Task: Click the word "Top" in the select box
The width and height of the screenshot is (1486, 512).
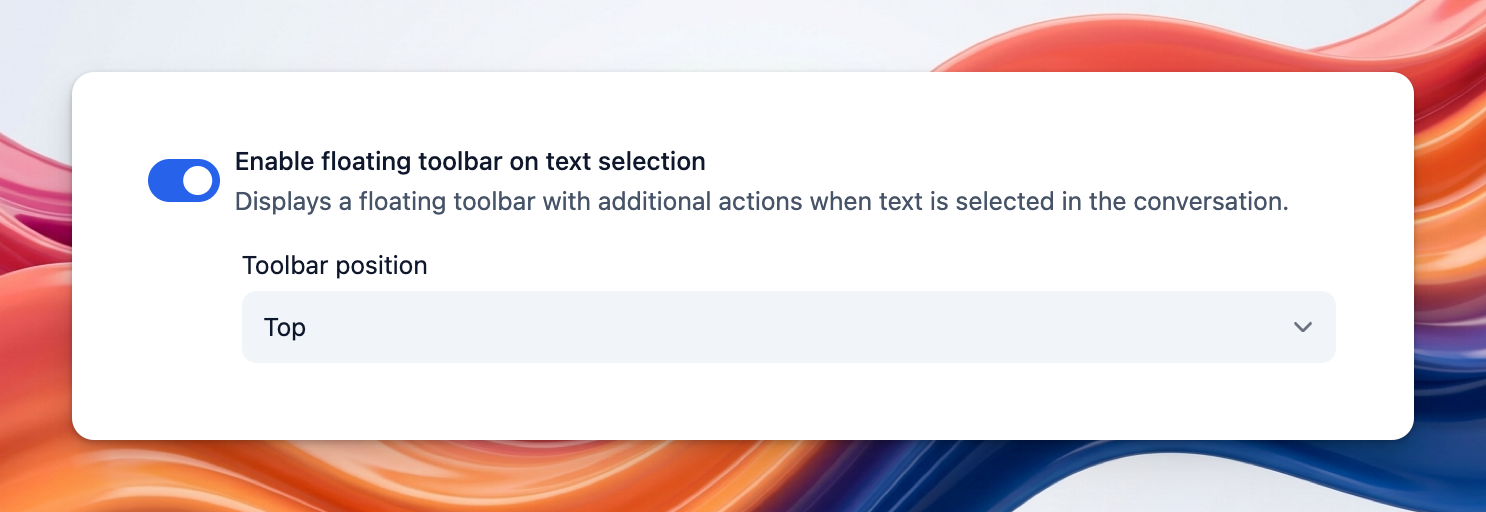Action: click(x=285, y=327)
